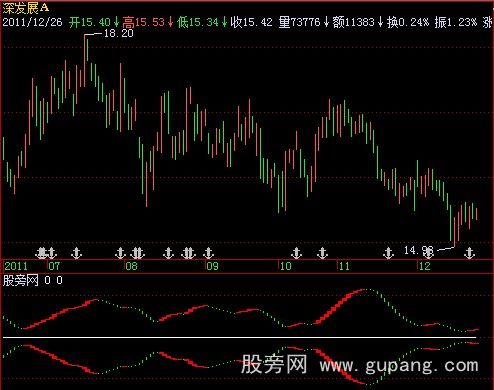
Task: Click the volume 量73776 value
Action: coord(300,22)
